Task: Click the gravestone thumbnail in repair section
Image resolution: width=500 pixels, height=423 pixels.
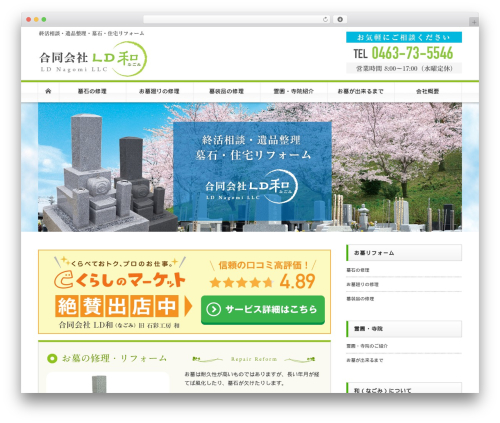Action: (x=107, y=383)
